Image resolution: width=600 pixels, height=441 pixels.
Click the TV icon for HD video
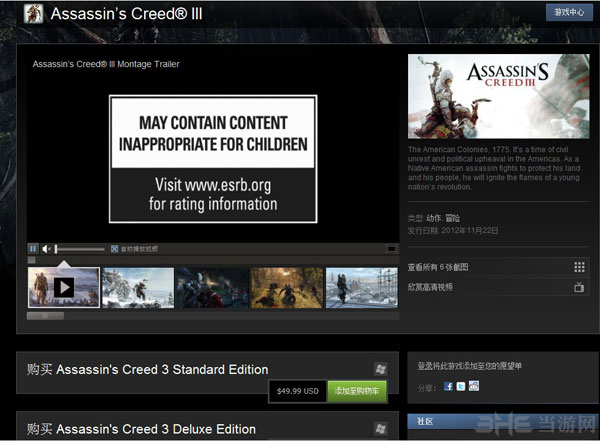coord(579,287)
